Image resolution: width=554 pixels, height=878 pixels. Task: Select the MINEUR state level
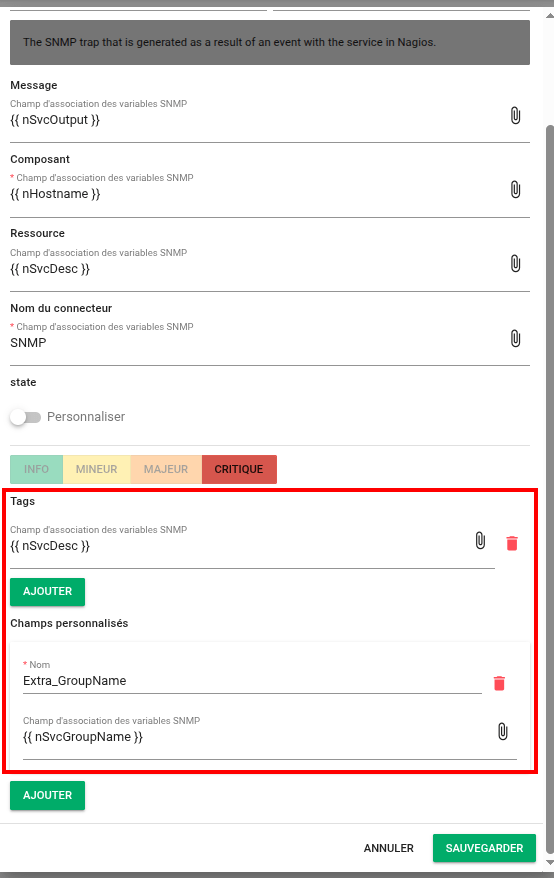pos(96,469)
